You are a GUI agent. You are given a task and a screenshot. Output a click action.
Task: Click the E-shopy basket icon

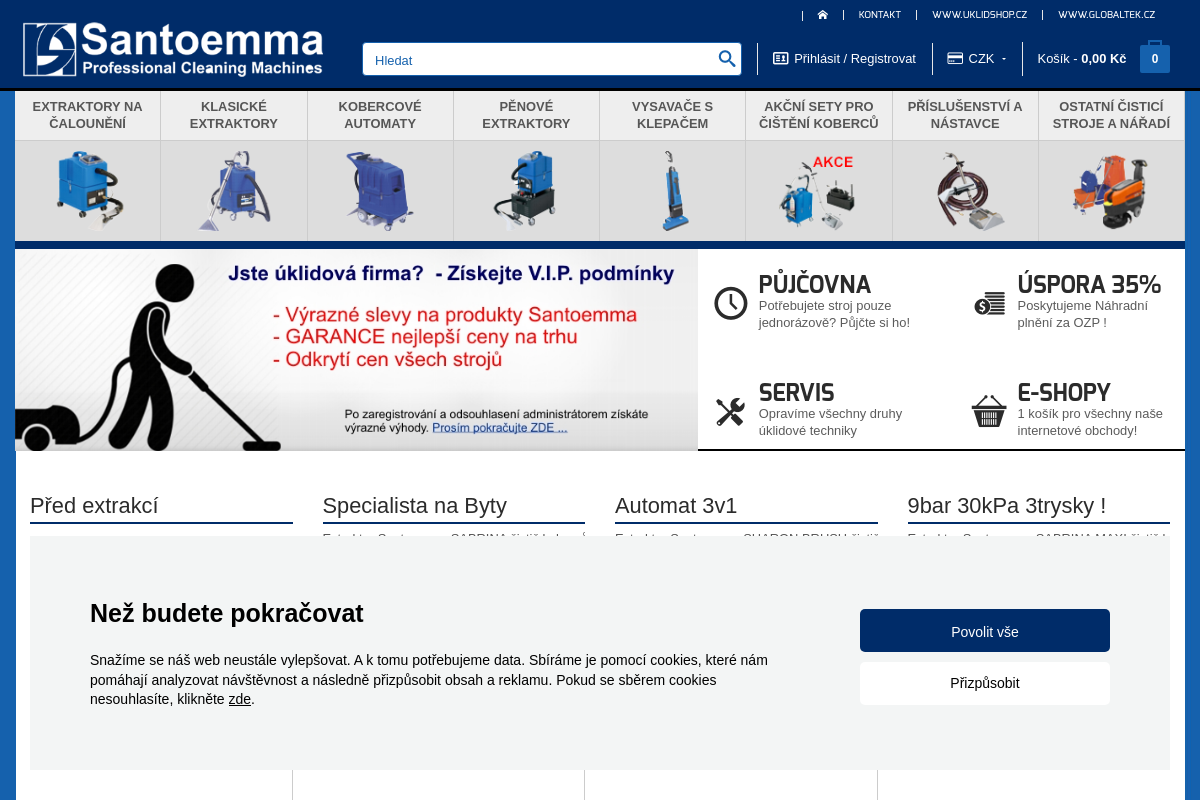tap(988, 411)
